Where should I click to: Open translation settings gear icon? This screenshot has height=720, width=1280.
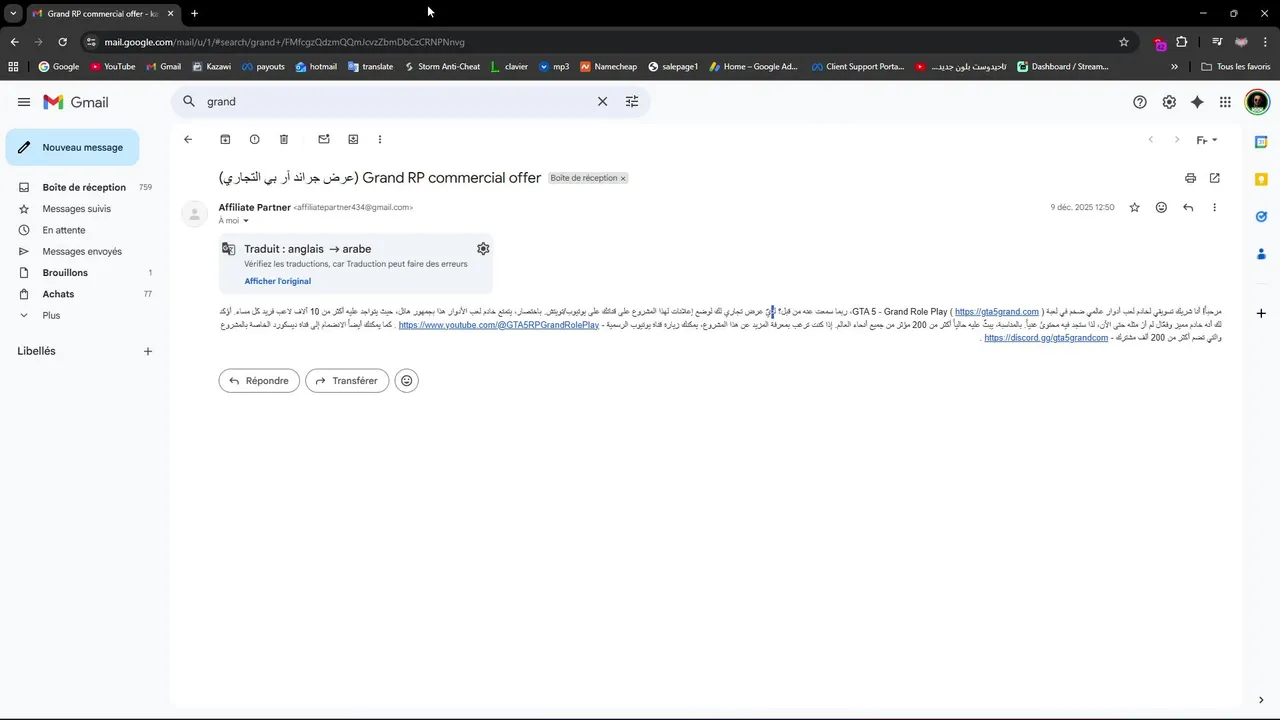point(483,249)
